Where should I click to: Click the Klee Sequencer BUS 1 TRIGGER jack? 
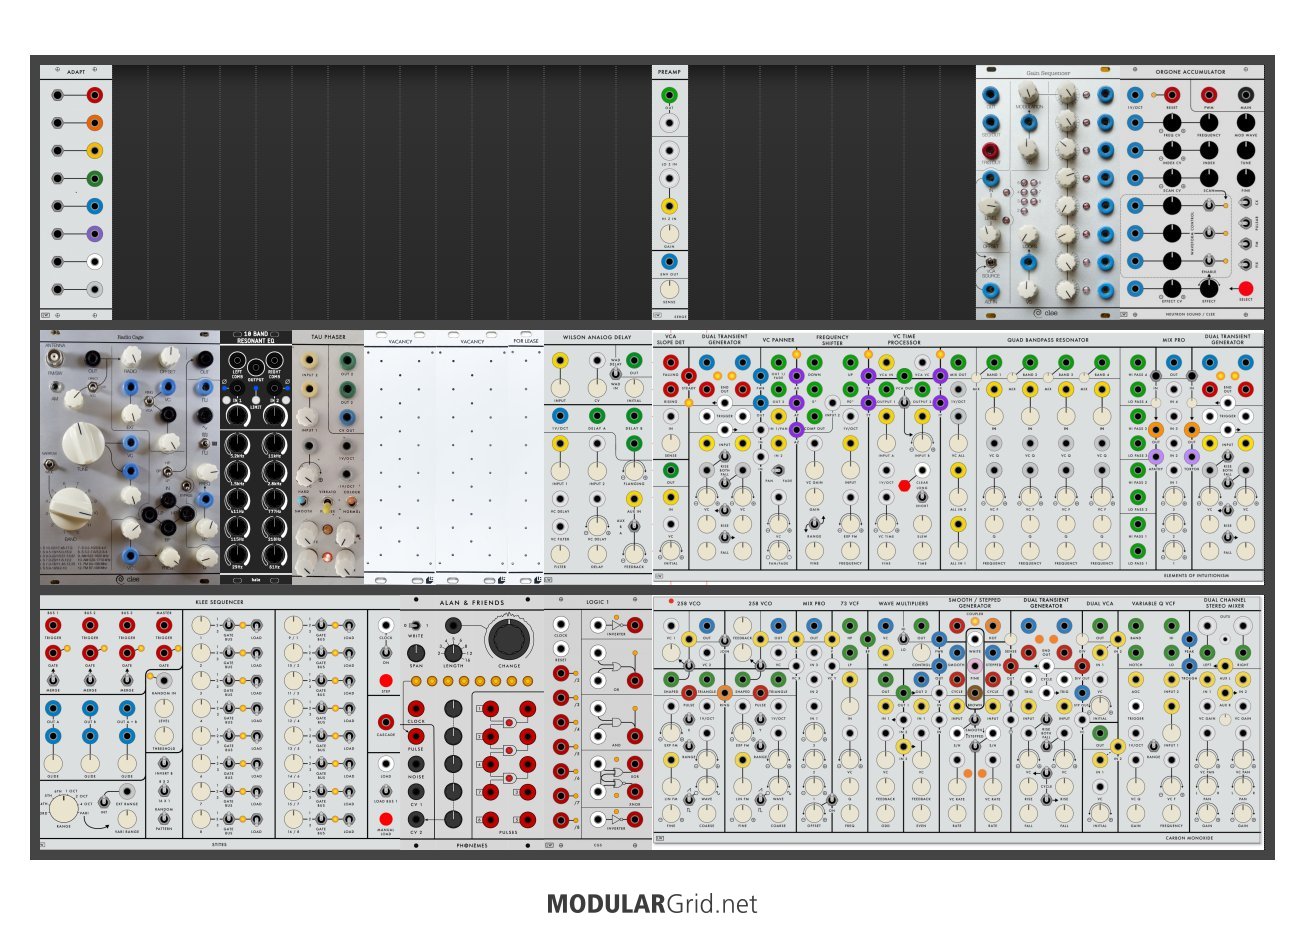point(53,625)
